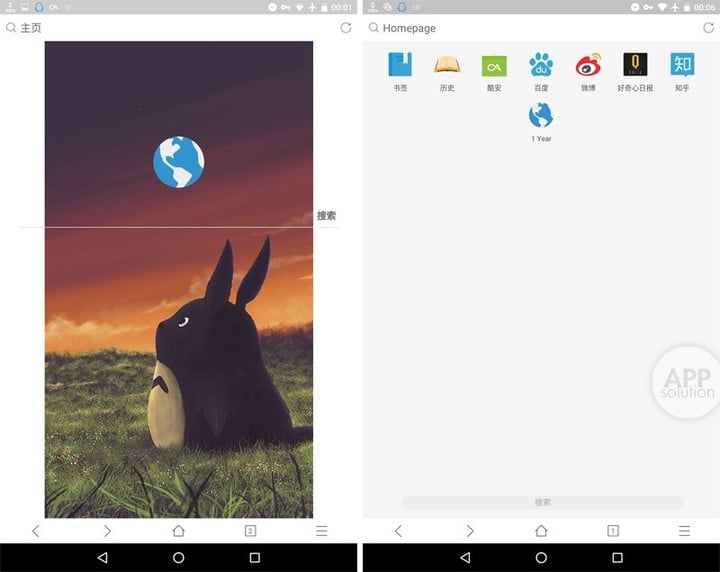Go back in left browser toolbar

point(36,531)
